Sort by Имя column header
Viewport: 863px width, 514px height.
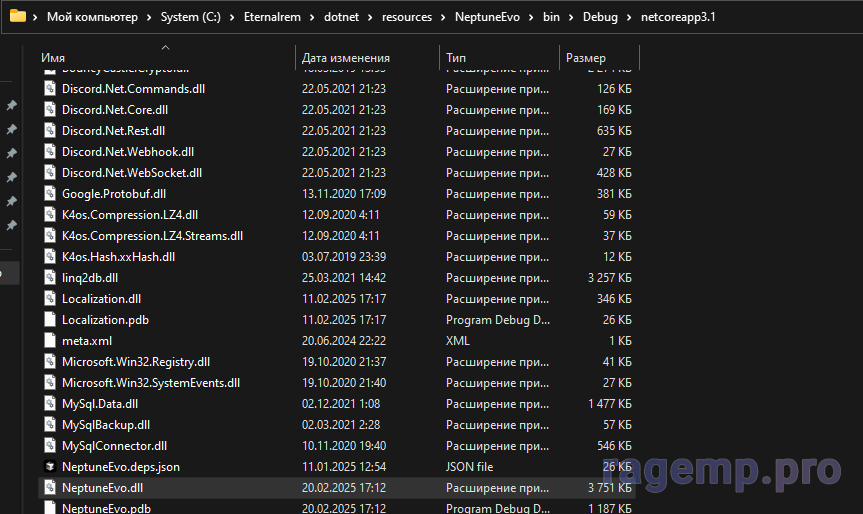click(x=53, y=58)
